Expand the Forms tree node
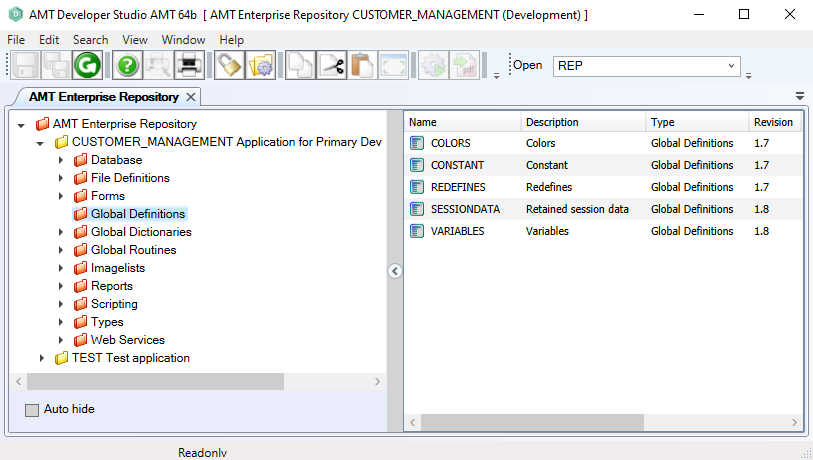Screen dimensions: 813x460 (x=61, y=196)
